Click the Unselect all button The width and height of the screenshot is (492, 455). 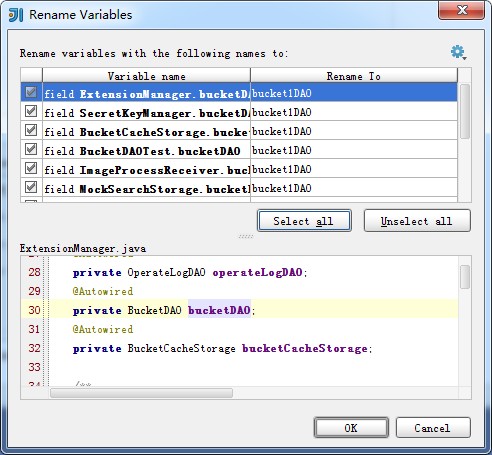tap(417, 221)
